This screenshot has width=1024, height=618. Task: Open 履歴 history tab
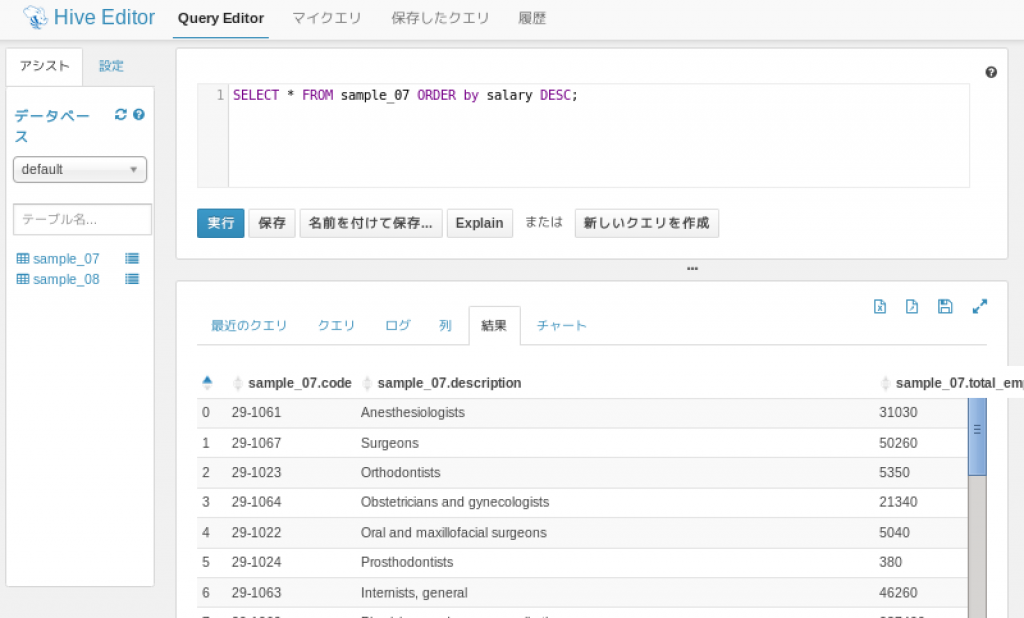(x=532, y=18)
